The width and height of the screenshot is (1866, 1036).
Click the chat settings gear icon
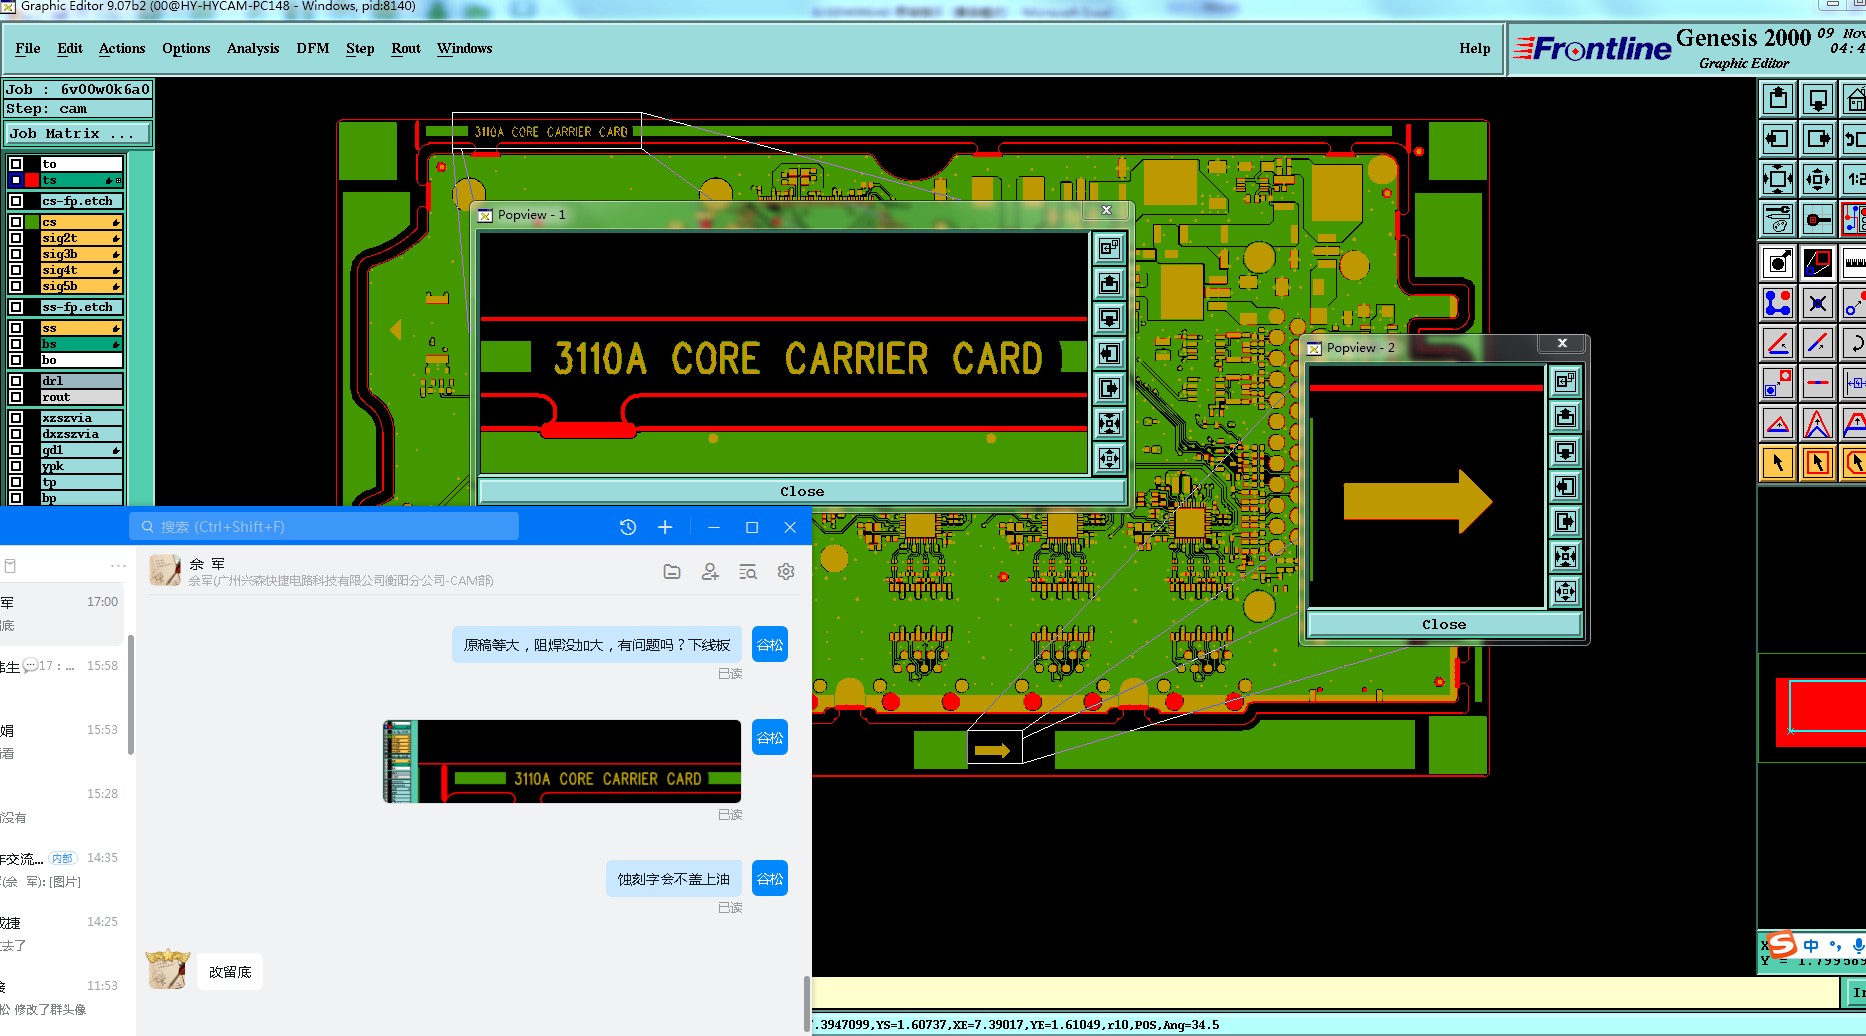coord(786,572)
